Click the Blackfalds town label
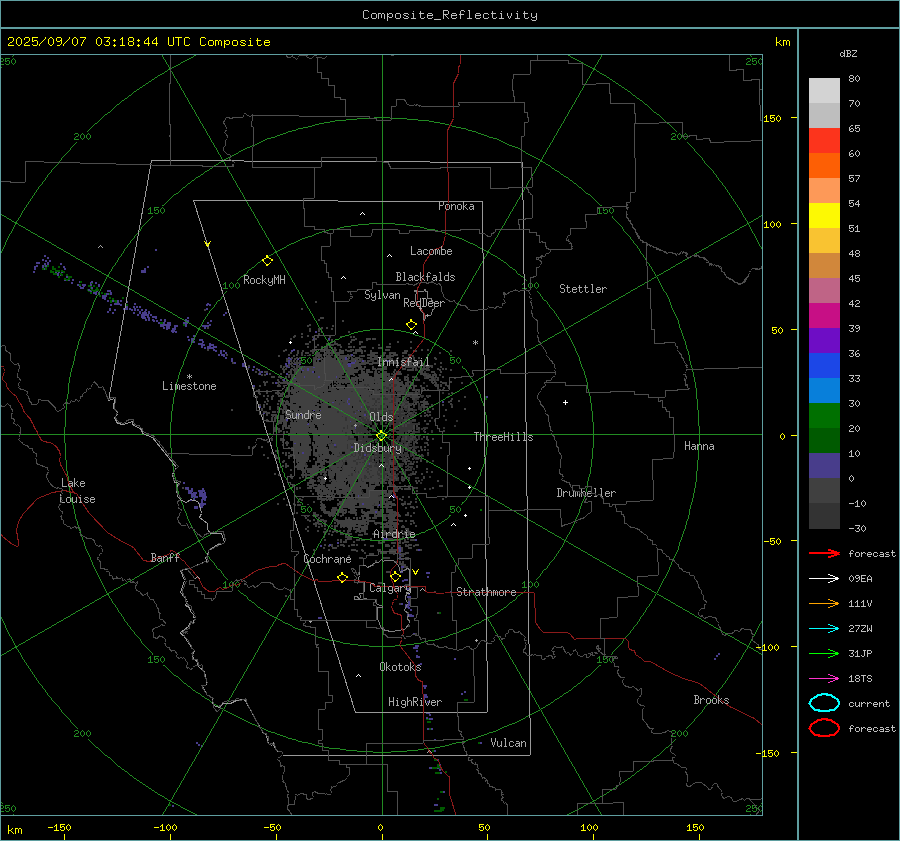Screen dimensions: 900x841 pos(425,277)
